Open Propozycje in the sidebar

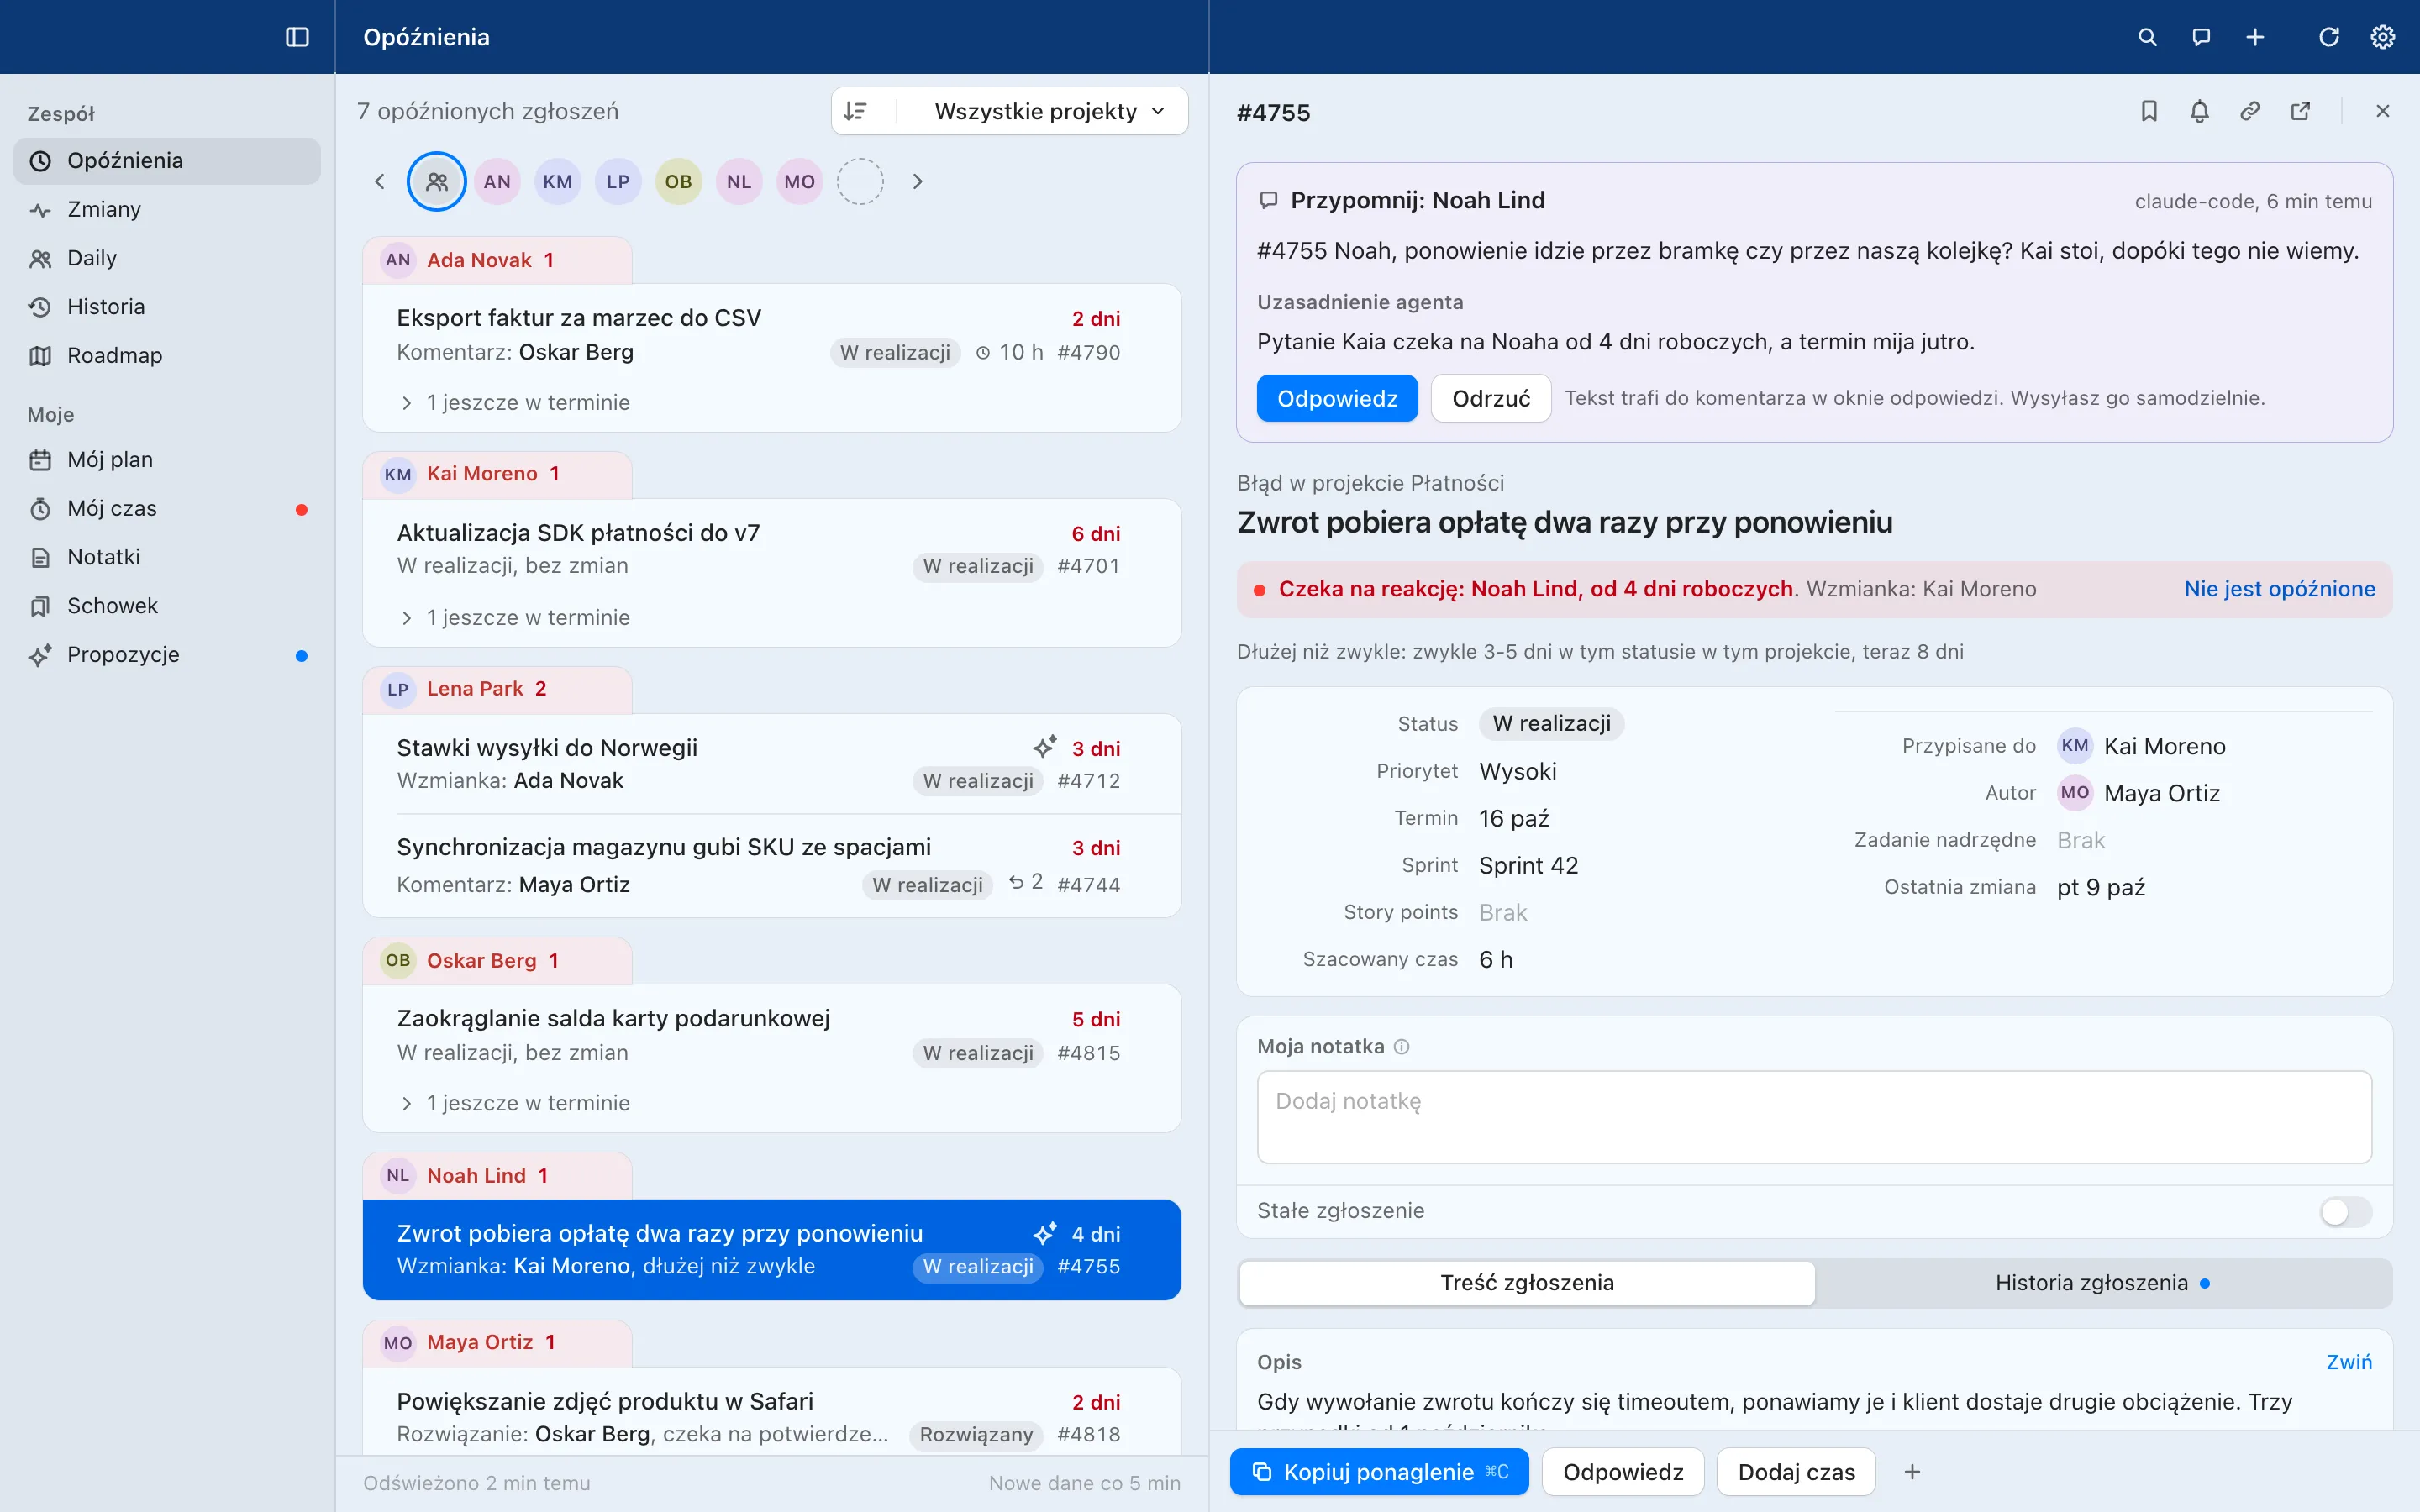tap(167, 654)
